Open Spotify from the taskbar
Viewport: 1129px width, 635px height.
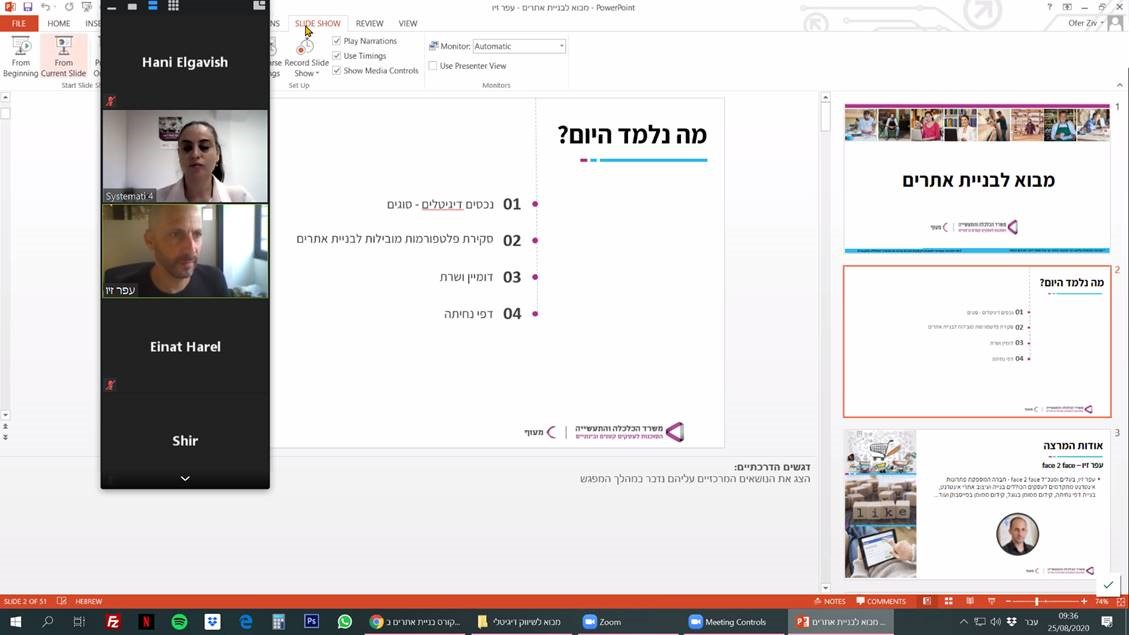(x=179, y=621)
